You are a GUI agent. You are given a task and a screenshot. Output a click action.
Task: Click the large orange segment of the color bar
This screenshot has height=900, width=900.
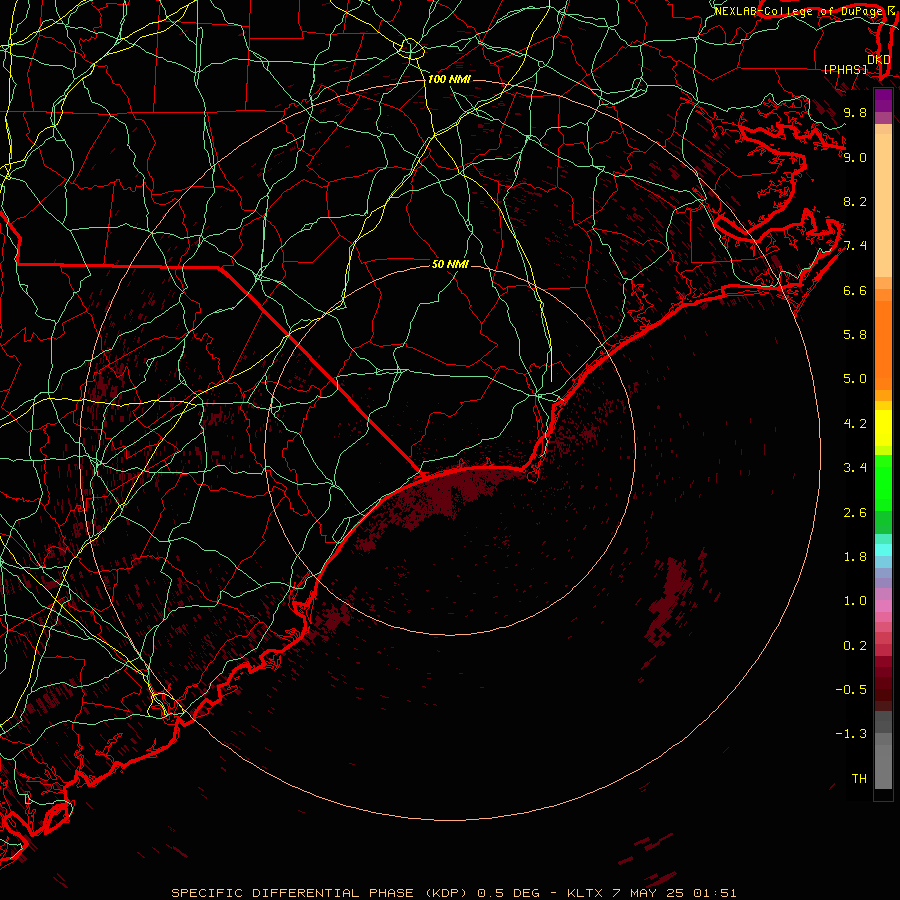click(x=883, y=345)
